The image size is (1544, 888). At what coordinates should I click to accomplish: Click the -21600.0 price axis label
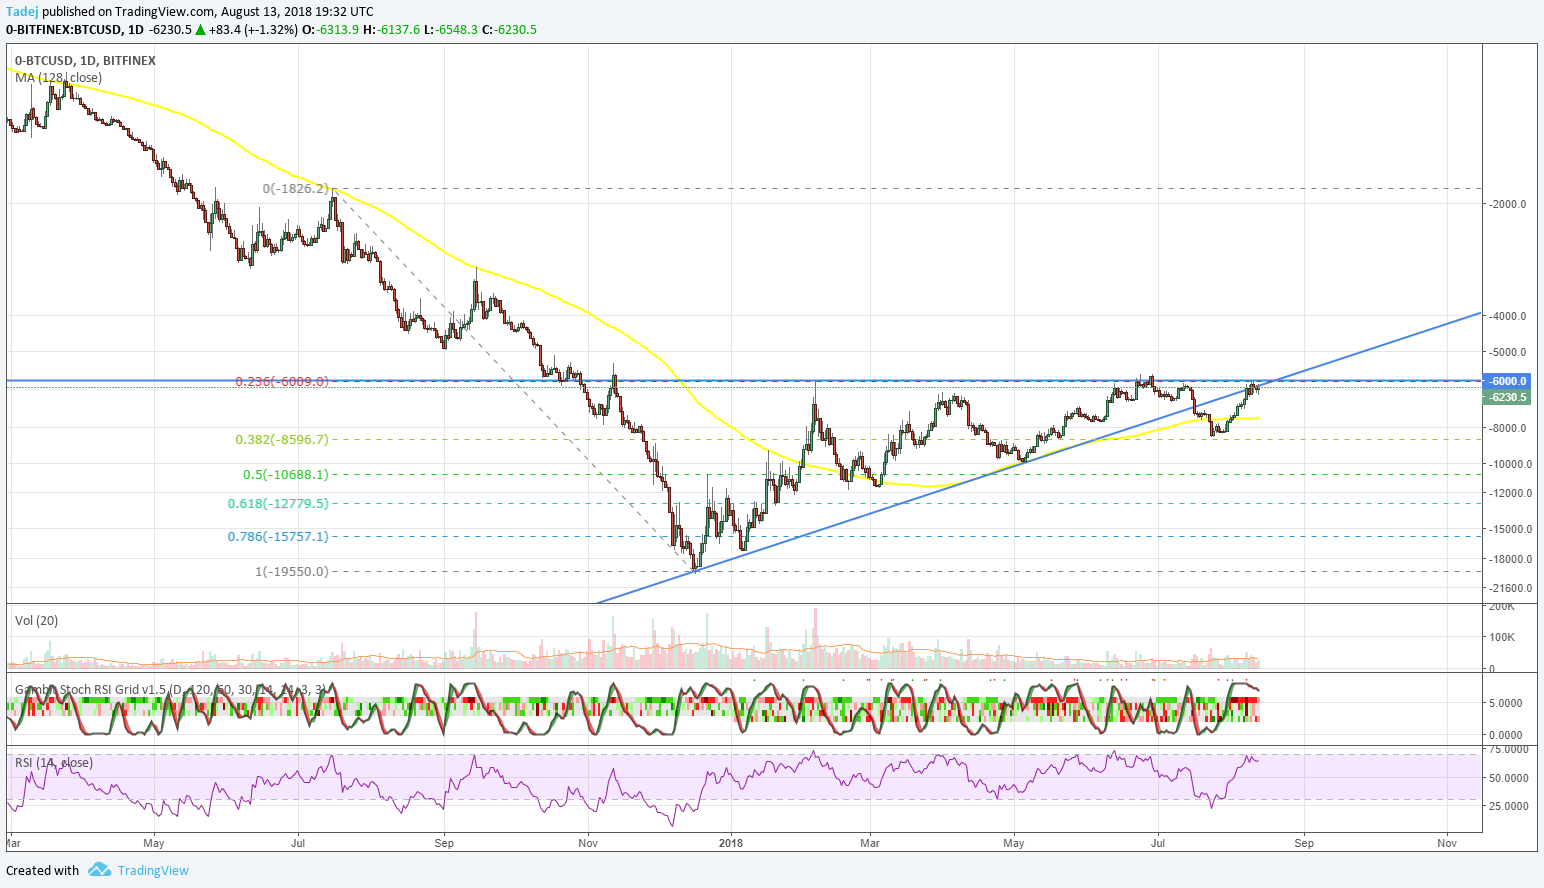(1510, 588)
